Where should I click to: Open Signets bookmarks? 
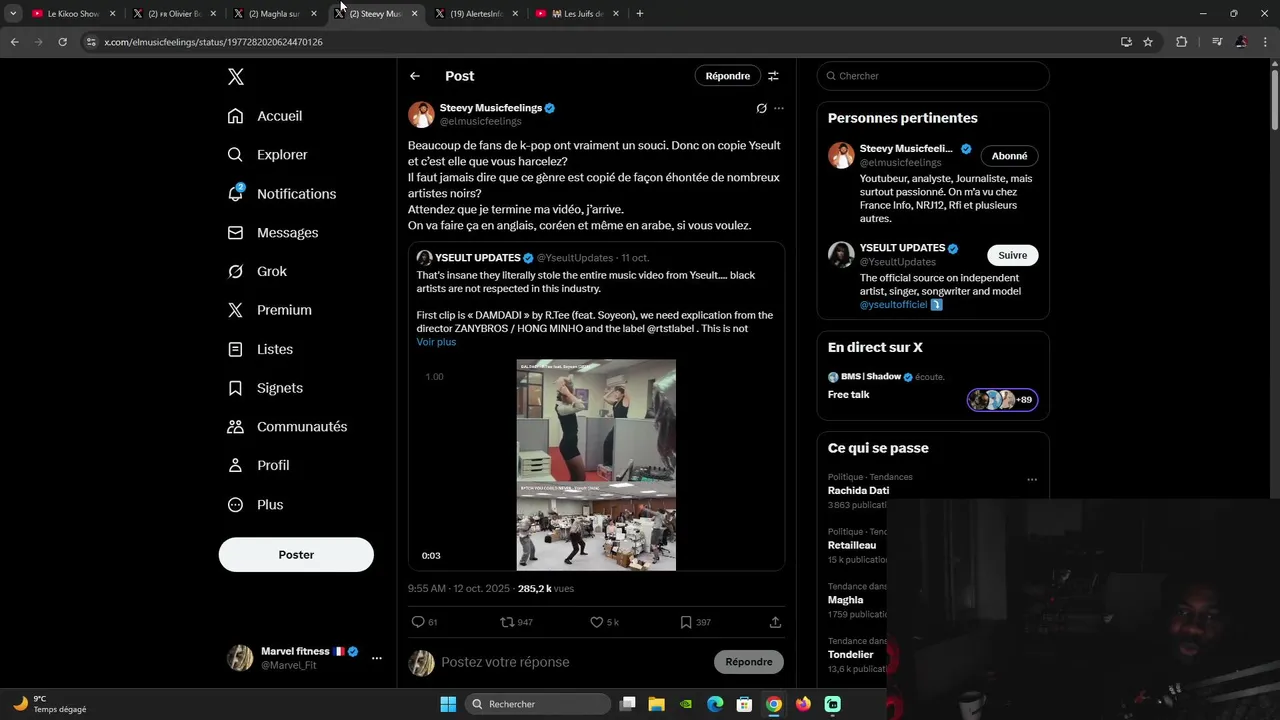tap(265, 388)
